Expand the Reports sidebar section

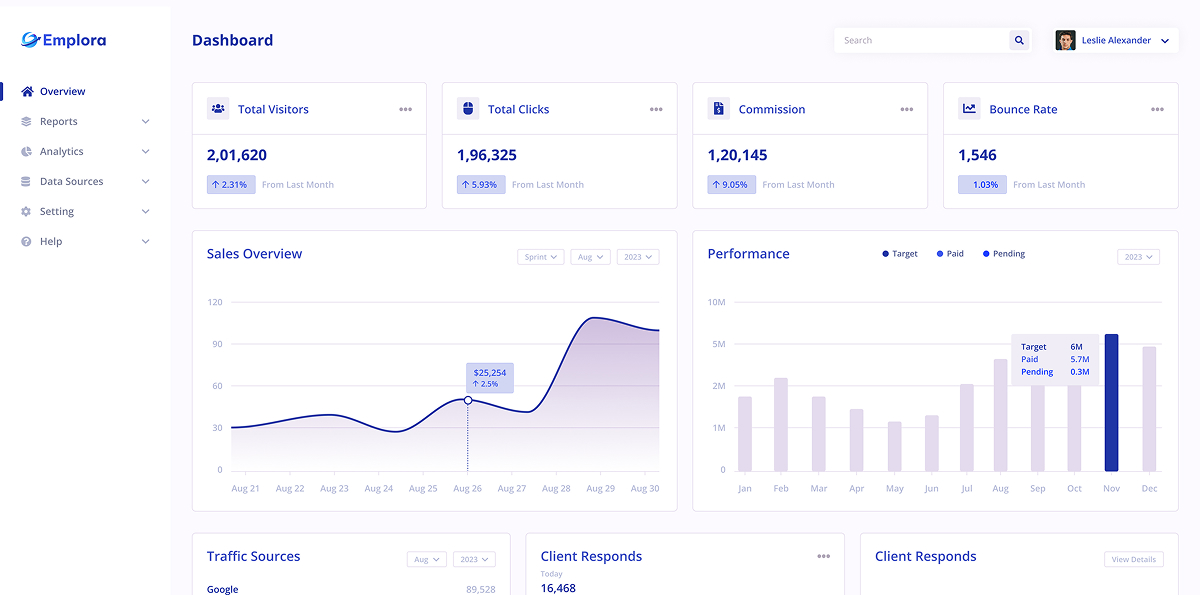[62, 121]
